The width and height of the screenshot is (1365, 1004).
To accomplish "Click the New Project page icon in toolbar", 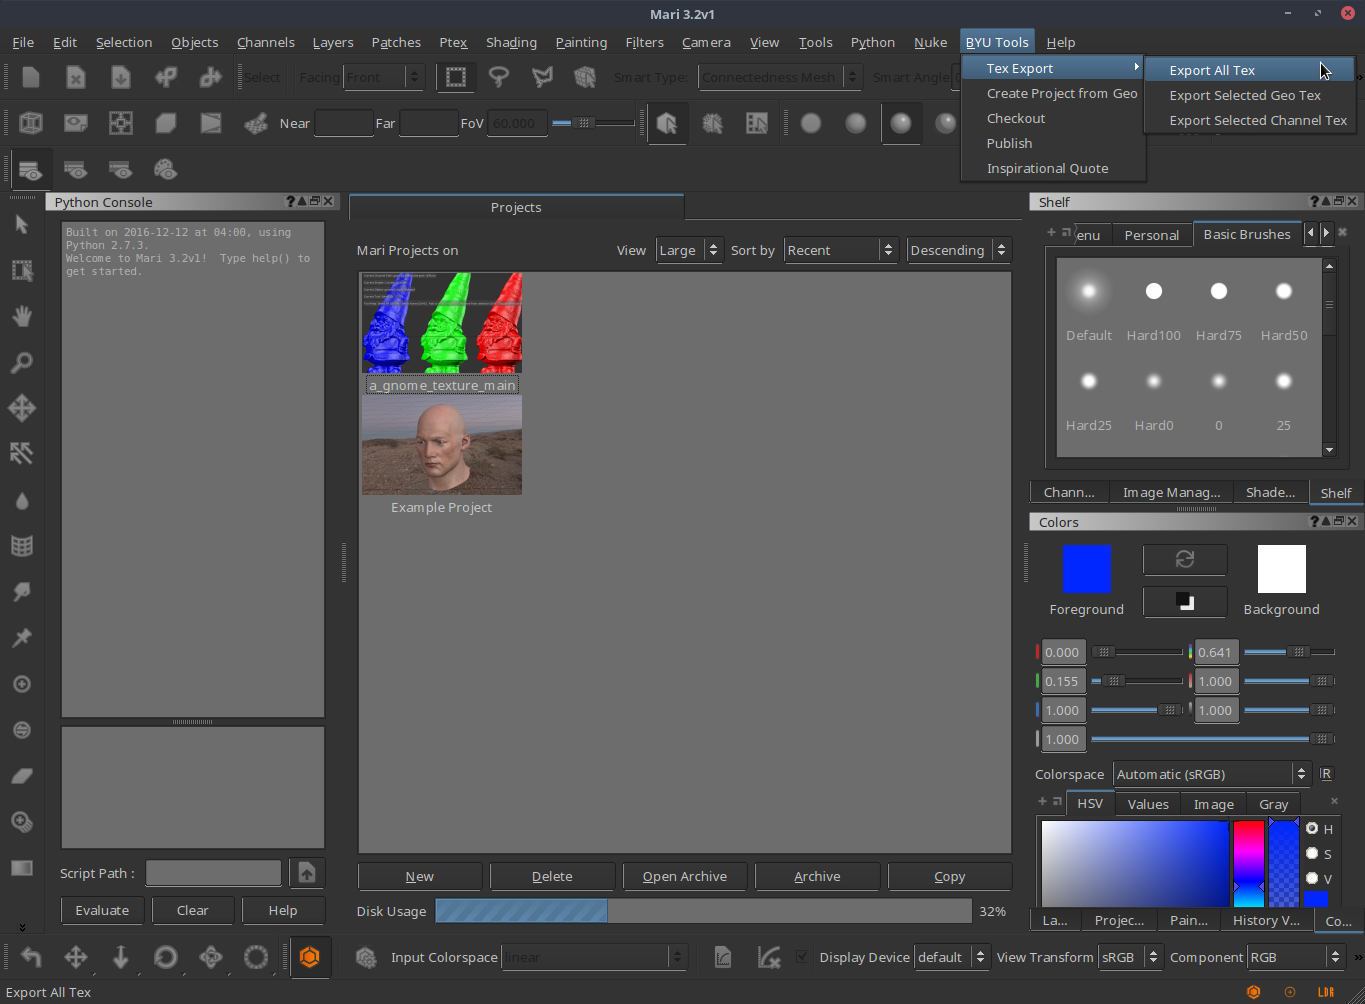I will point(31,77).
